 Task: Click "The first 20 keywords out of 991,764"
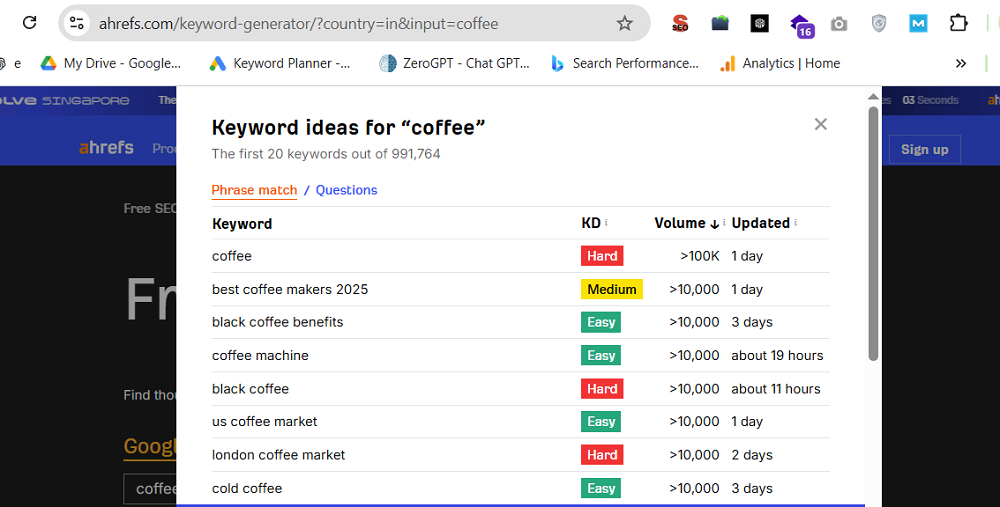pos(326,154)
